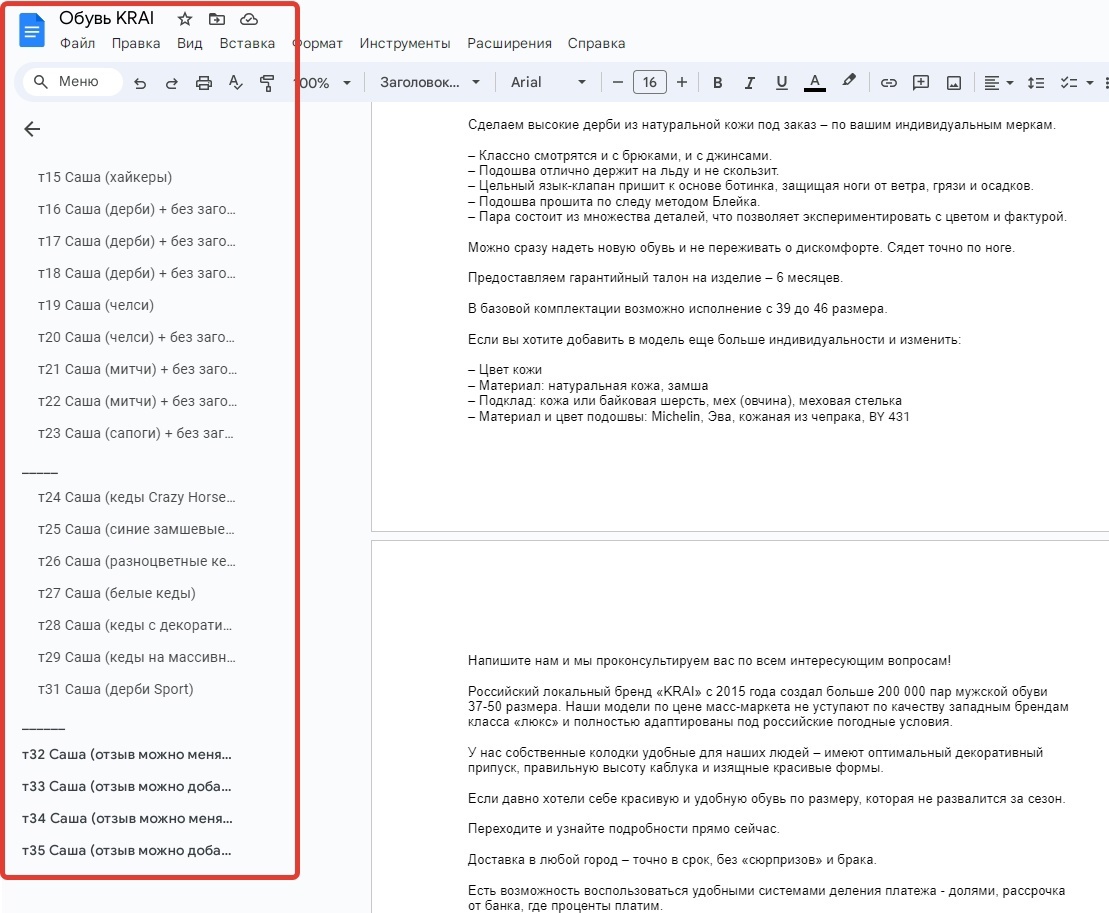Check cloud save status icon
1109x913 pixels.
click(x=249, y=19)
